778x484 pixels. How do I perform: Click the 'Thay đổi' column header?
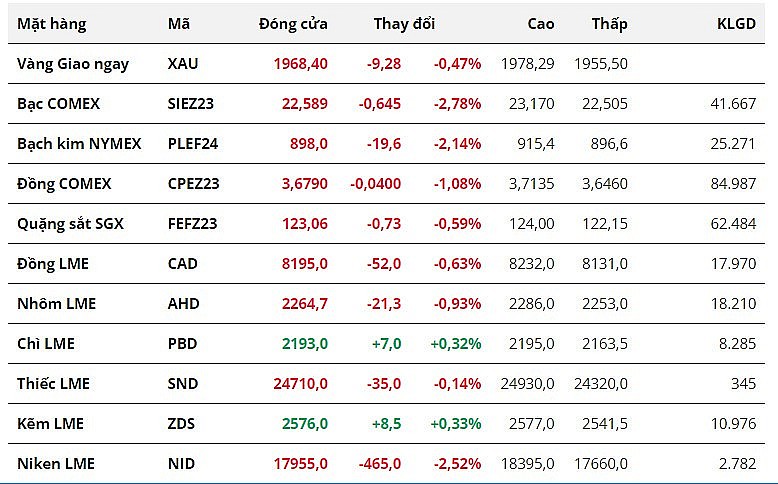pos(404,24)
